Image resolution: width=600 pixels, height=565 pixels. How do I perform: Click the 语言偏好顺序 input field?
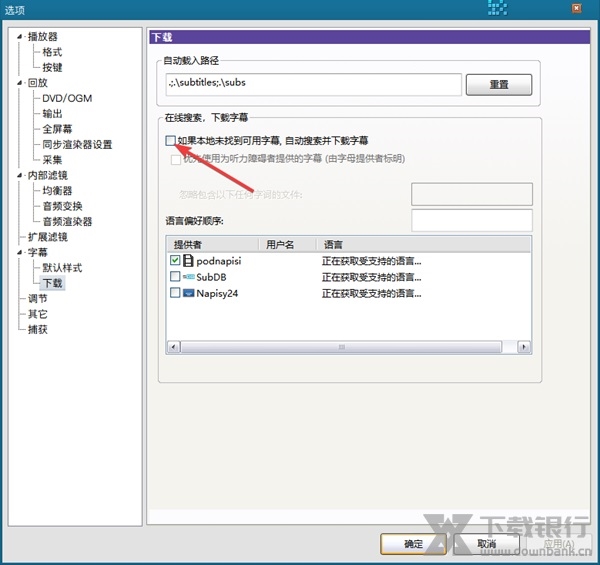coord(472,220)
